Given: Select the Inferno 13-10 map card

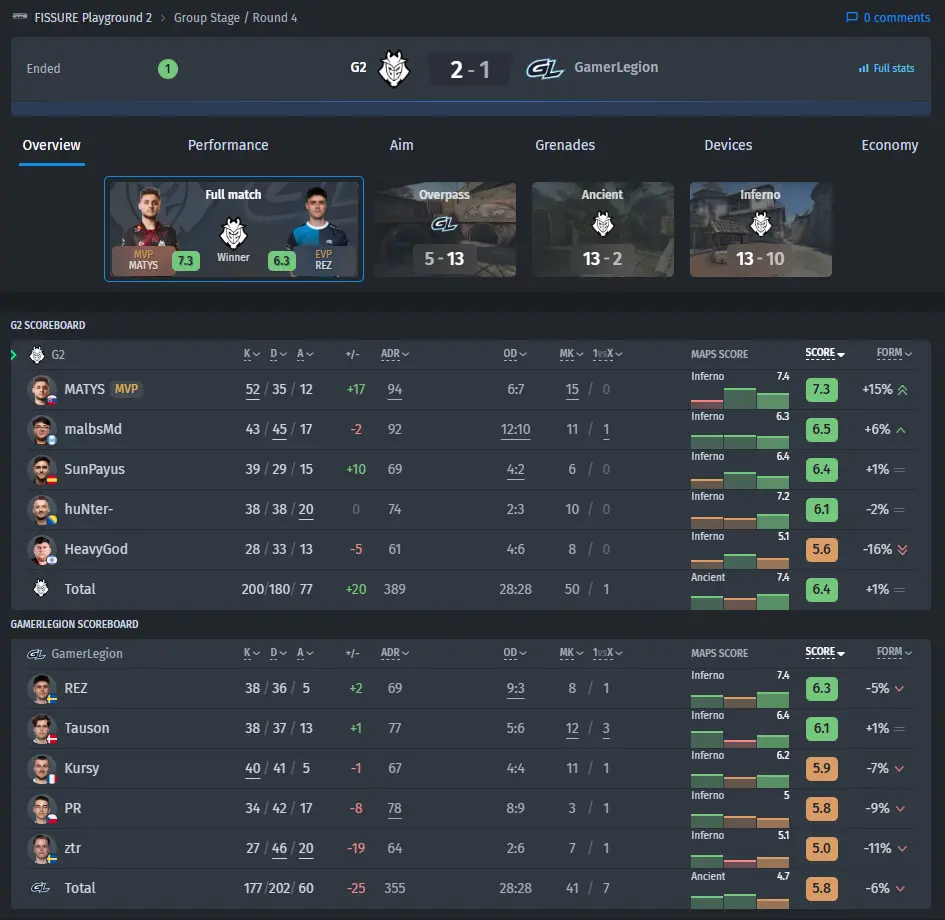Looking at the screenshot, I should 761,230.
